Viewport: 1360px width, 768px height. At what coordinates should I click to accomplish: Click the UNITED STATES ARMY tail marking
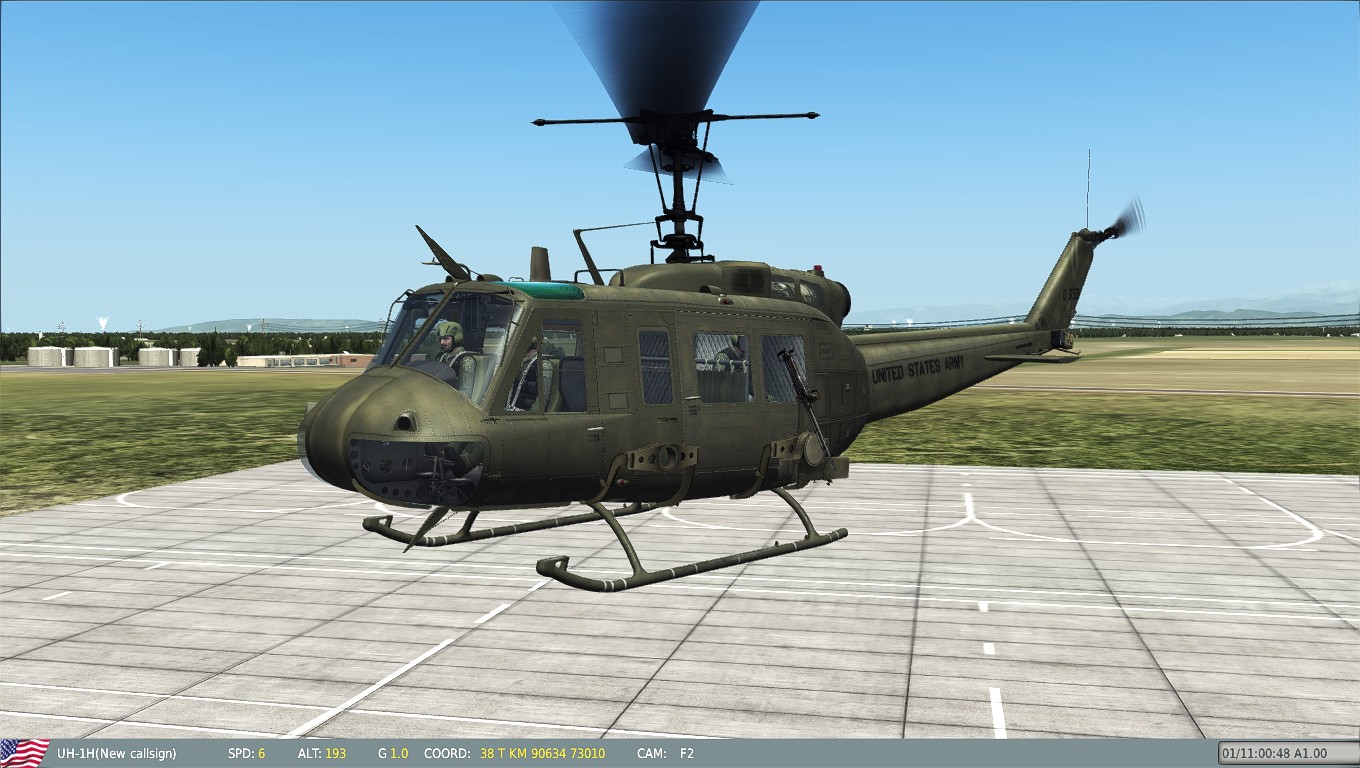click(x=917, y=369)
